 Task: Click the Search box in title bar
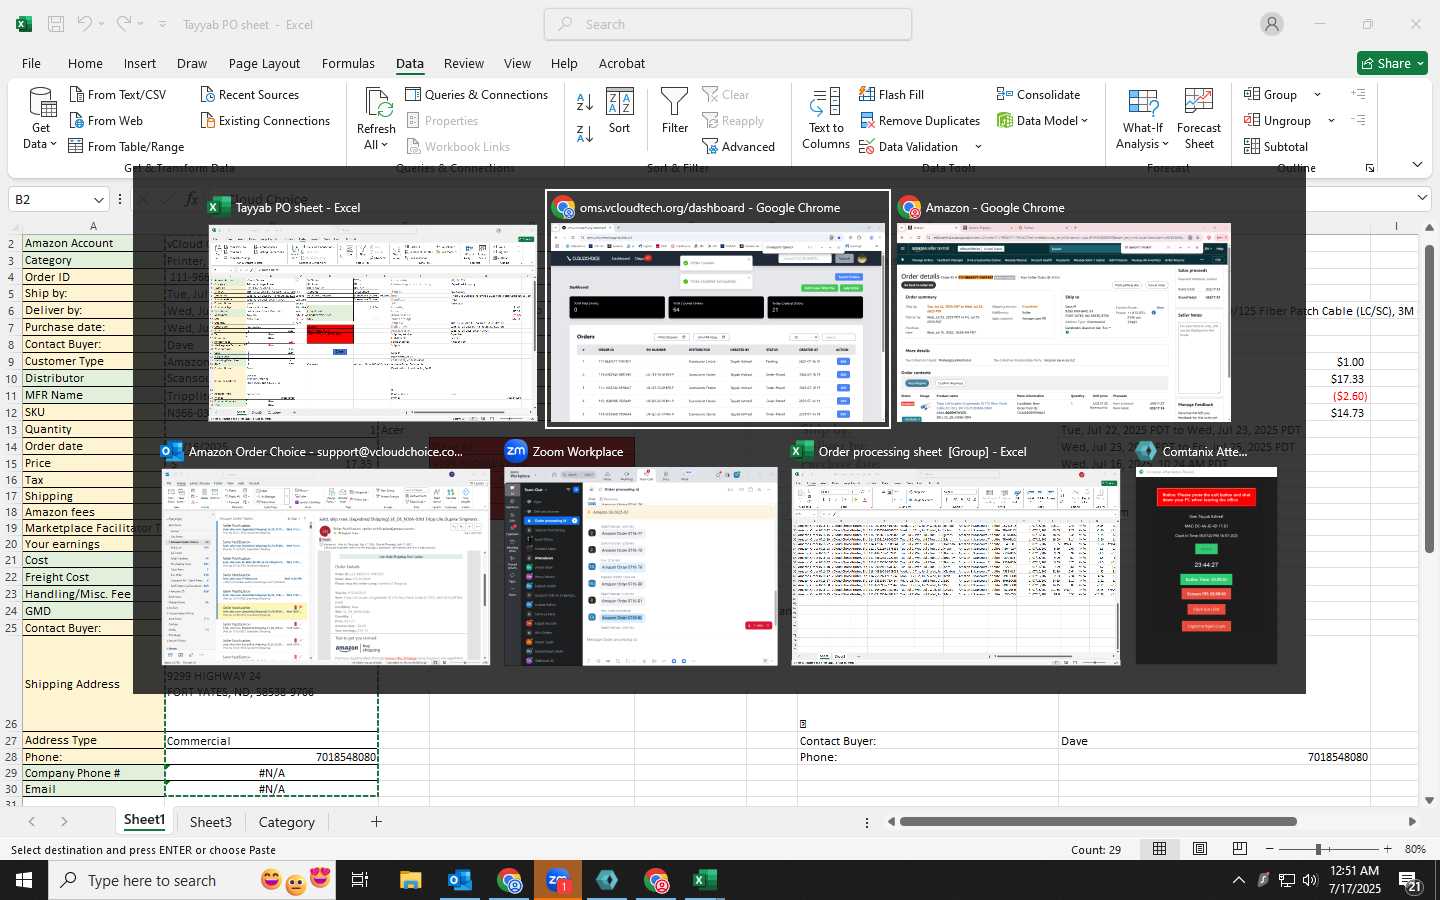[x=728, y=24]
